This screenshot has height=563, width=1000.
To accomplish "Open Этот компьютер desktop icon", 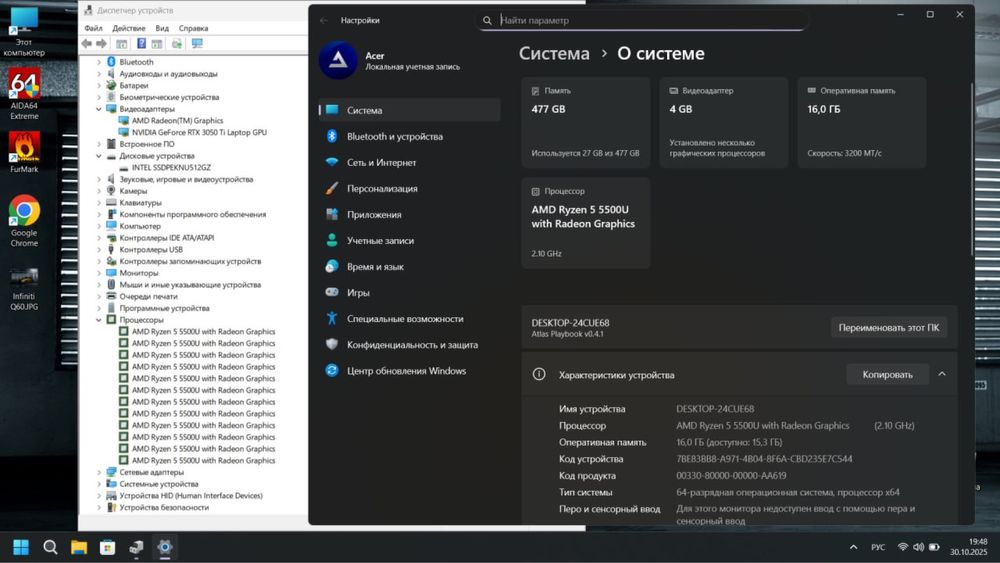I will pos(24,32).
